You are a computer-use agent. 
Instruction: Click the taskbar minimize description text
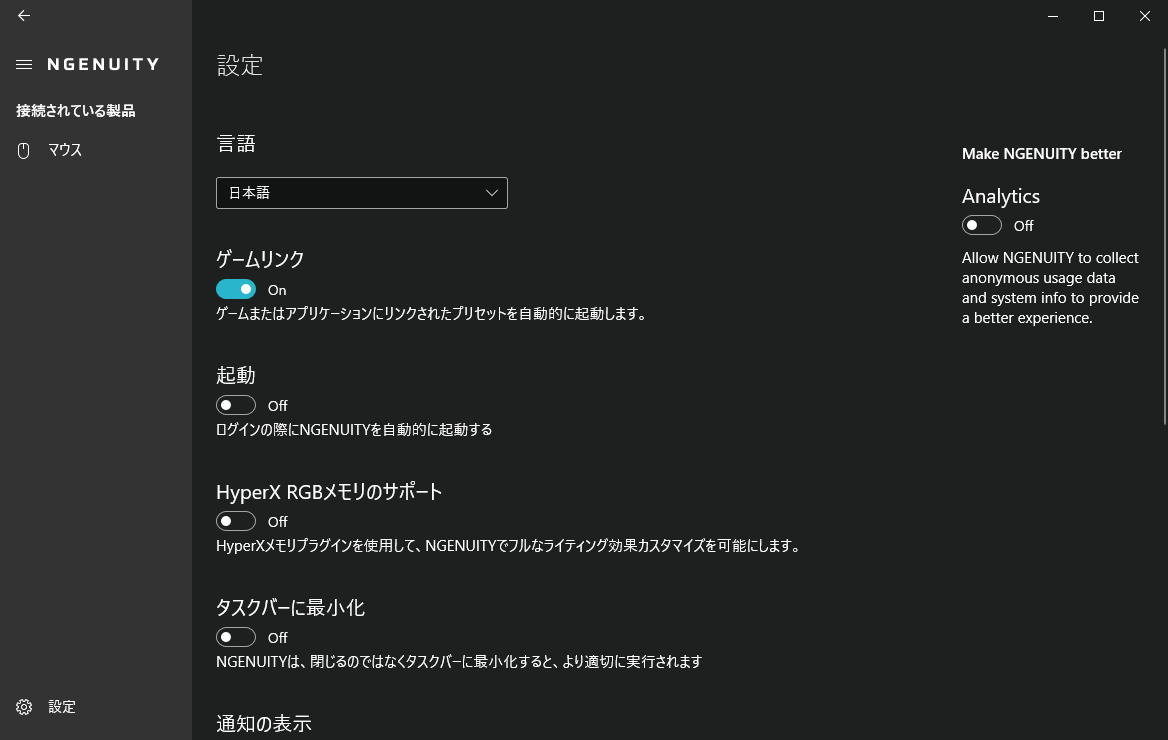[x=459, y=662]
